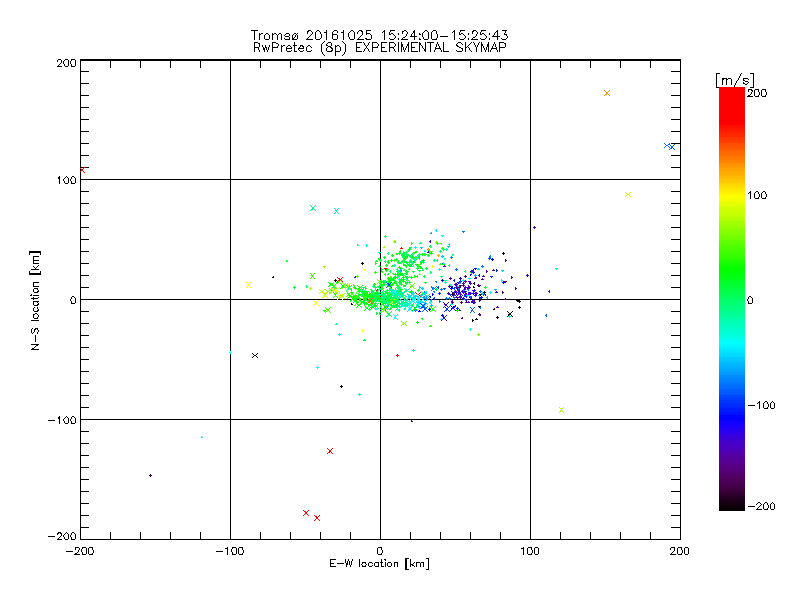Screen dimensions: 800x600
Task: Click the N-S location [km] axis label
Action: [36, 299]
